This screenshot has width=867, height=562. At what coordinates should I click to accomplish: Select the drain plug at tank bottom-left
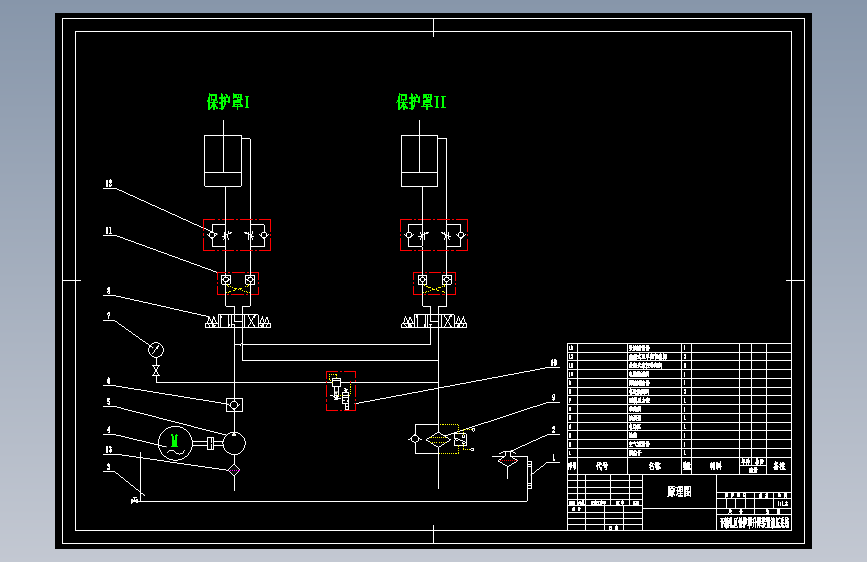tap(135, 501)
